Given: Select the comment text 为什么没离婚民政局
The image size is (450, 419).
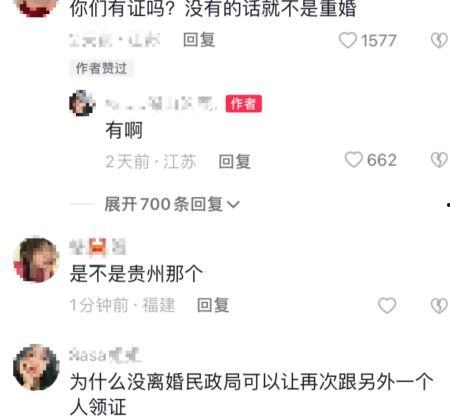Looking at the screenshot, I should tap(156, 382).
